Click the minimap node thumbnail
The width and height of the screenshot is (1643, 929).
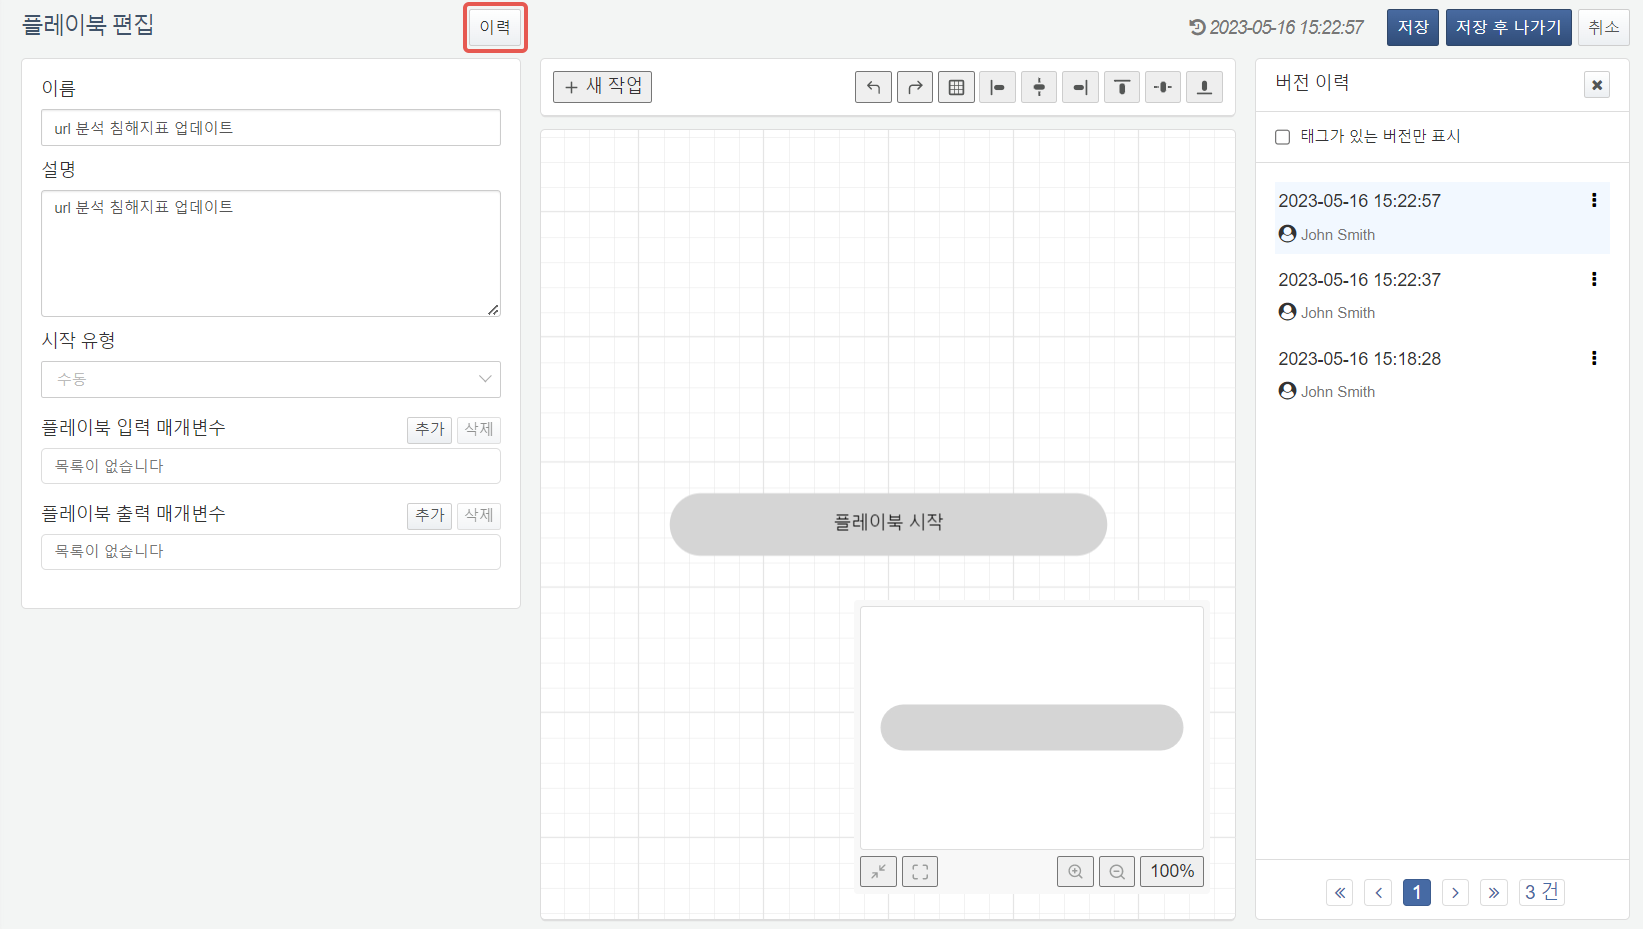click(1031, 727)
